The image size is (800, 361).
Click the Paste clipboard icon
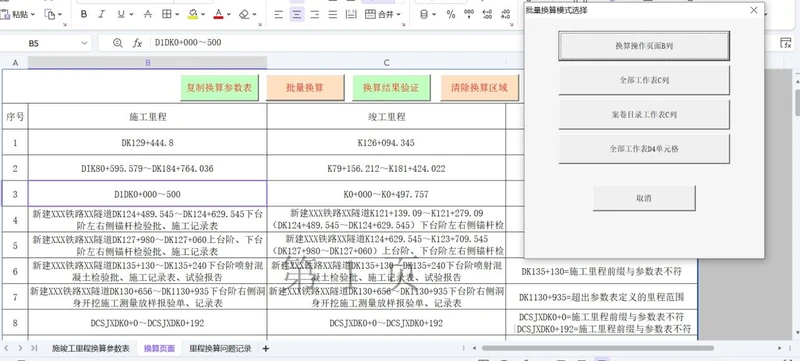(x=4, y=14)
